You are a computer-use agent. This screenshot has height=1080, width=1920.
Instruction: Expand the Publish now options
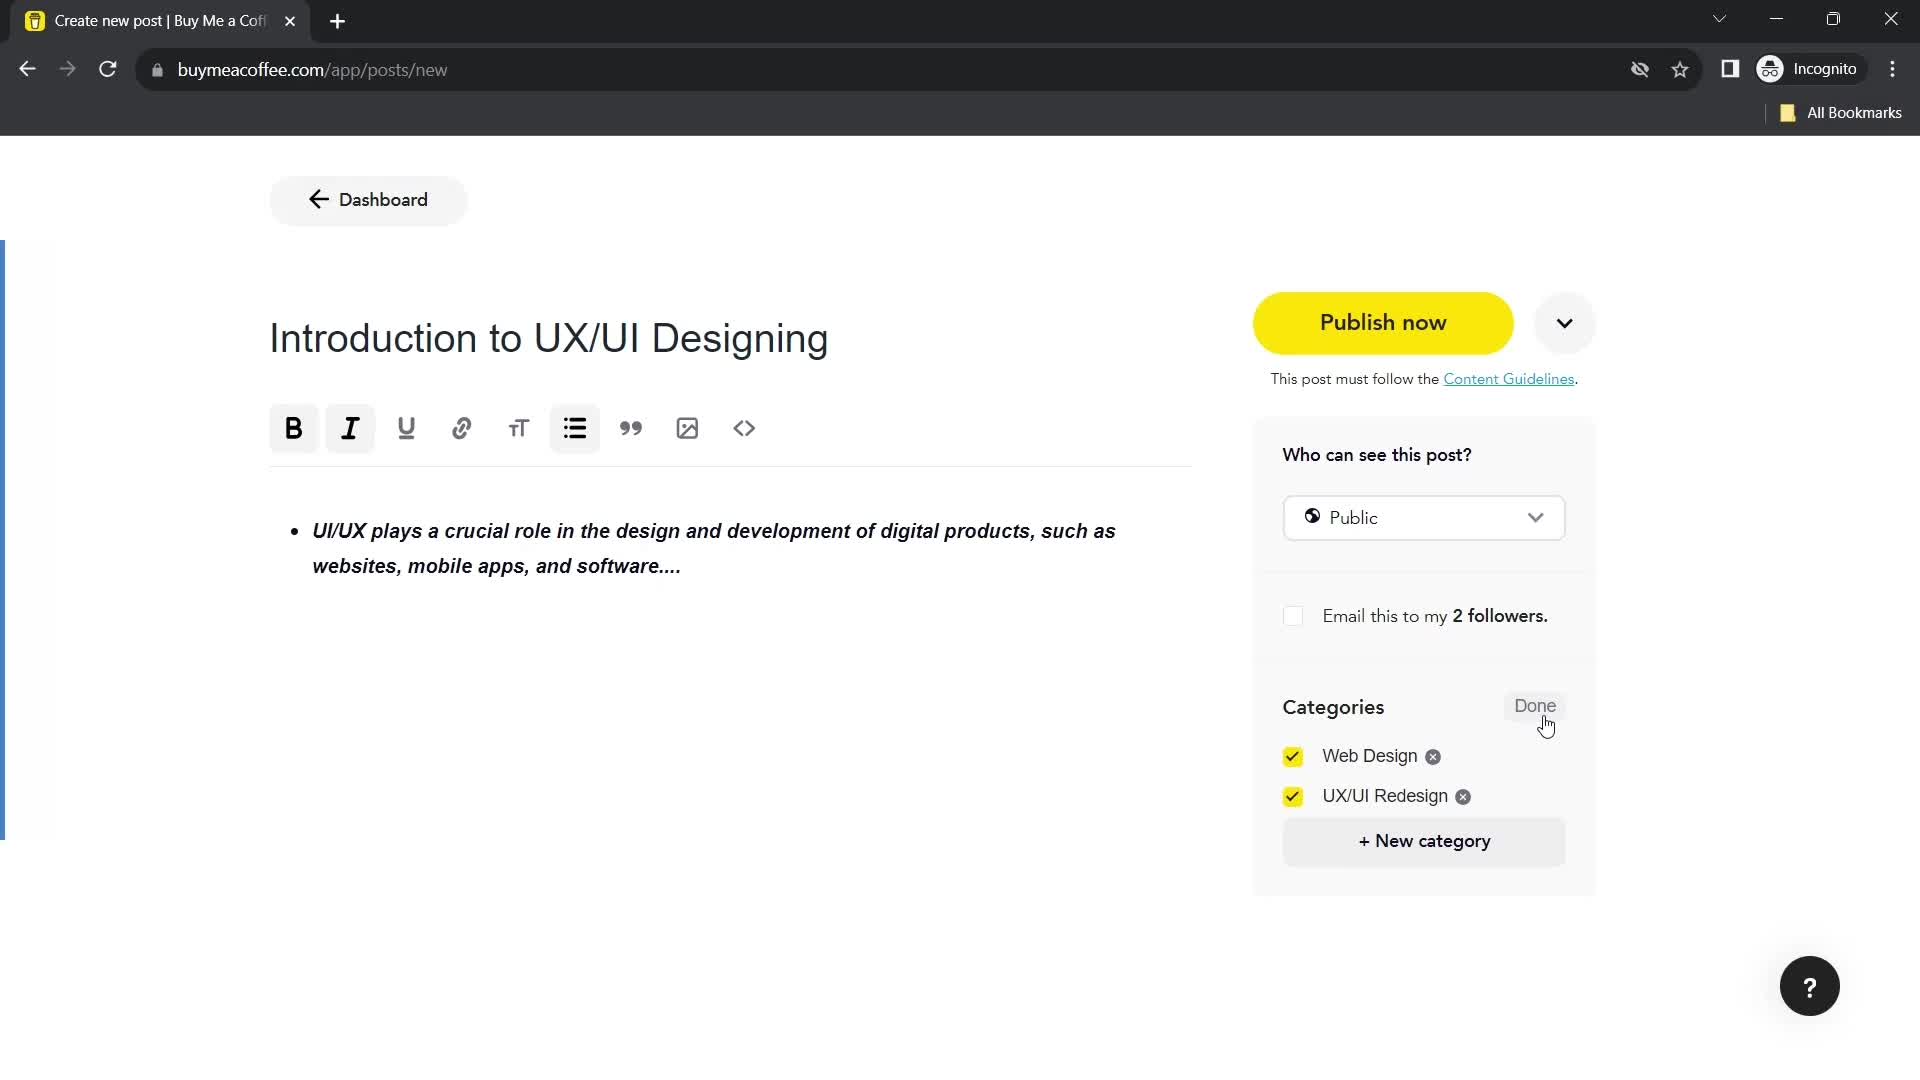[1567, 323]
